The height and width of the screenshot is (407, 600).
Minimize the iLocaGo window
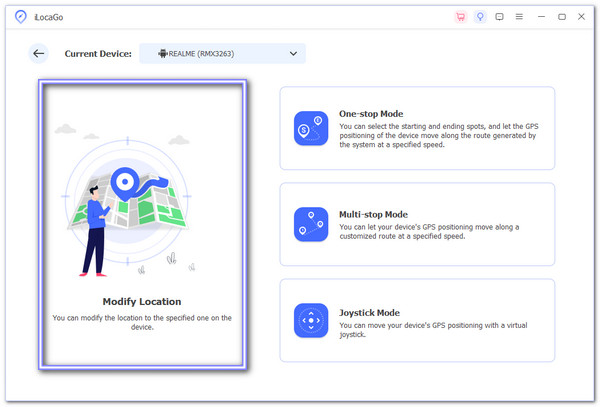tap(541, 17)
